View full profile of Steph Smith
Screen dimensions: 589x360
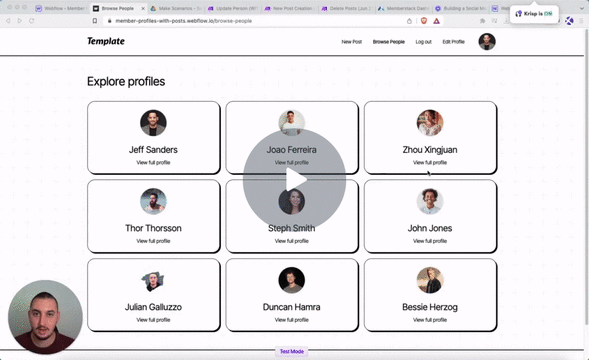pos(291,241)
